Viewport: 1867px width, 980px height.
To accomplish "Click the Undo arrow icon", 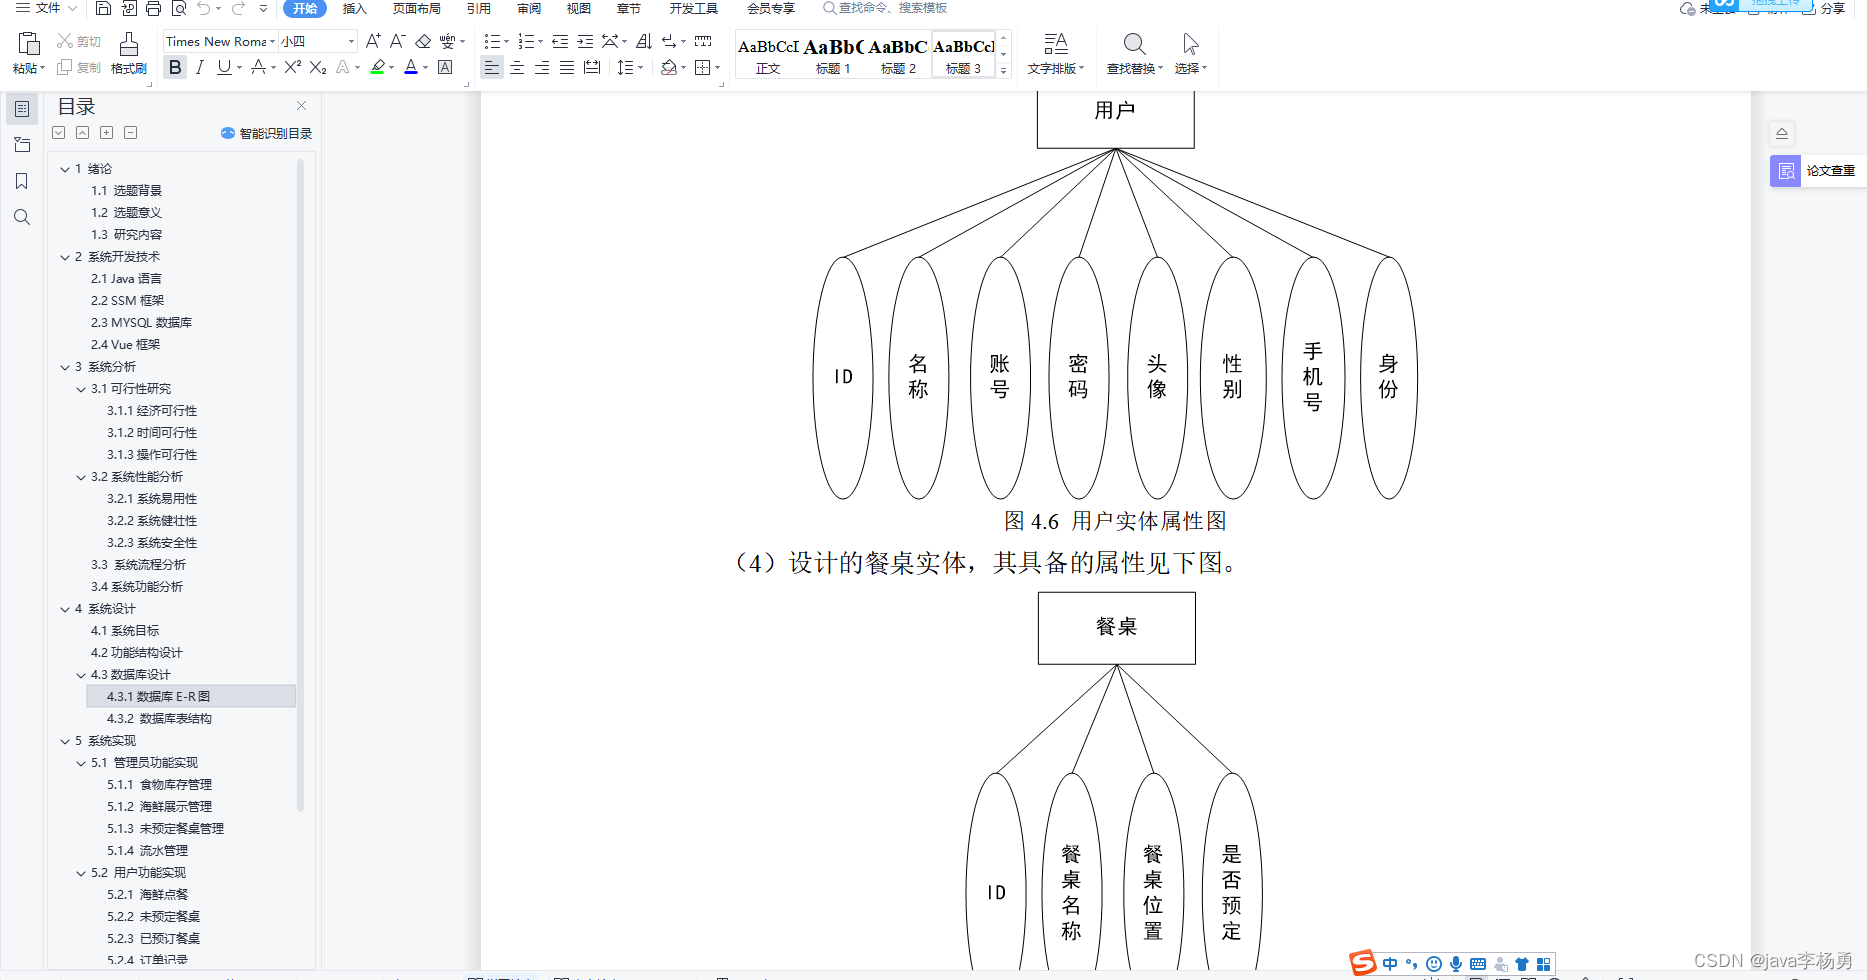I will point(204,9).
